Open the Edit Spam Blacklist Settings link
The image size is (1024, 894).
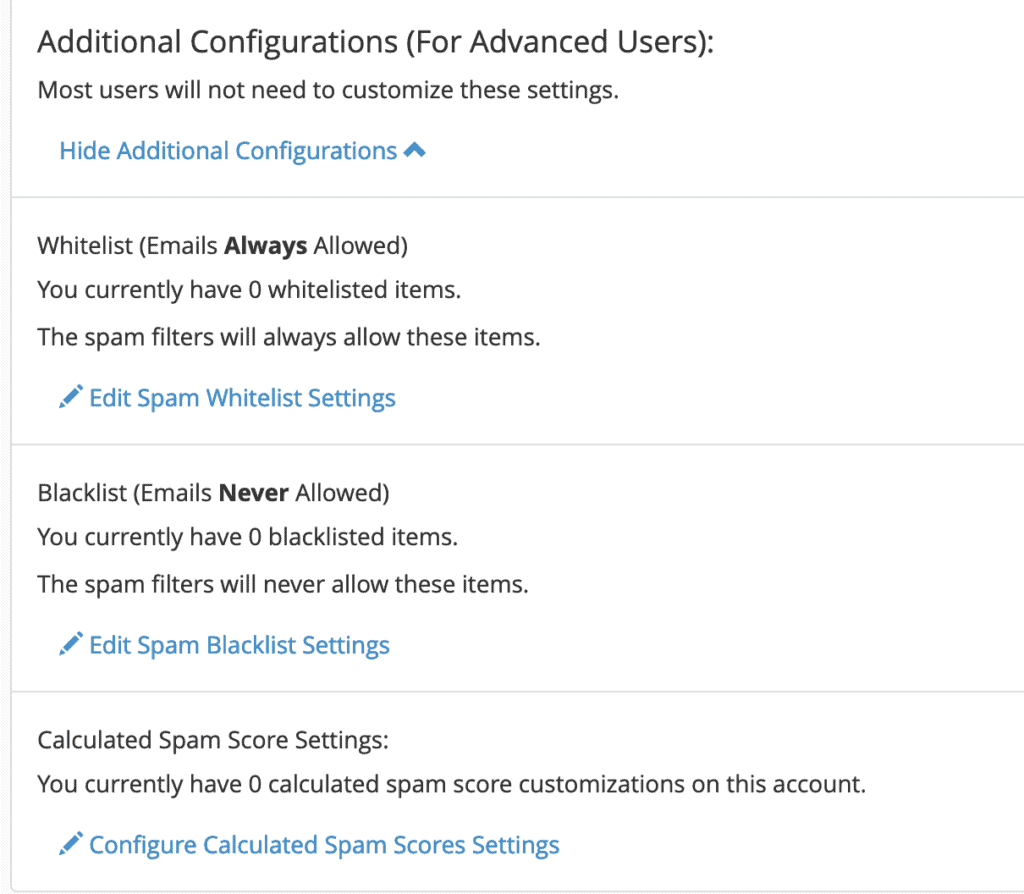239,645
